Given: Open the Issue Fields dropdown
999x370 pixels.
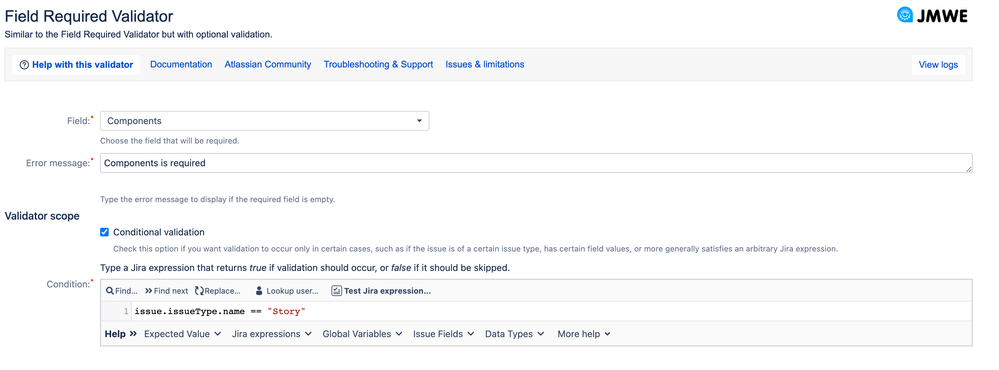Looking at the screenshot, I should tap(443, 334).
